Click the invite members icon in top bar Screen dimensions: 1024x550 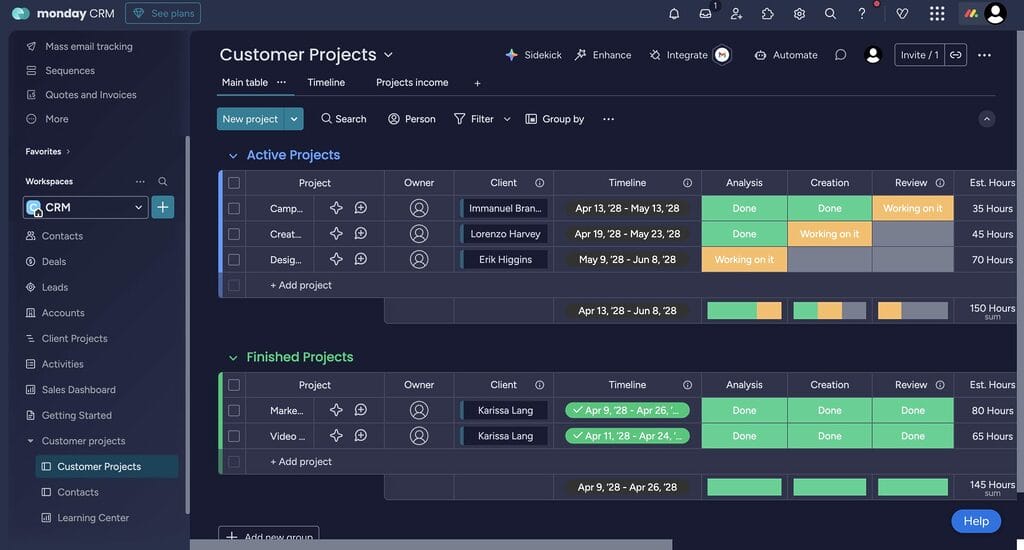click(736, 13)
